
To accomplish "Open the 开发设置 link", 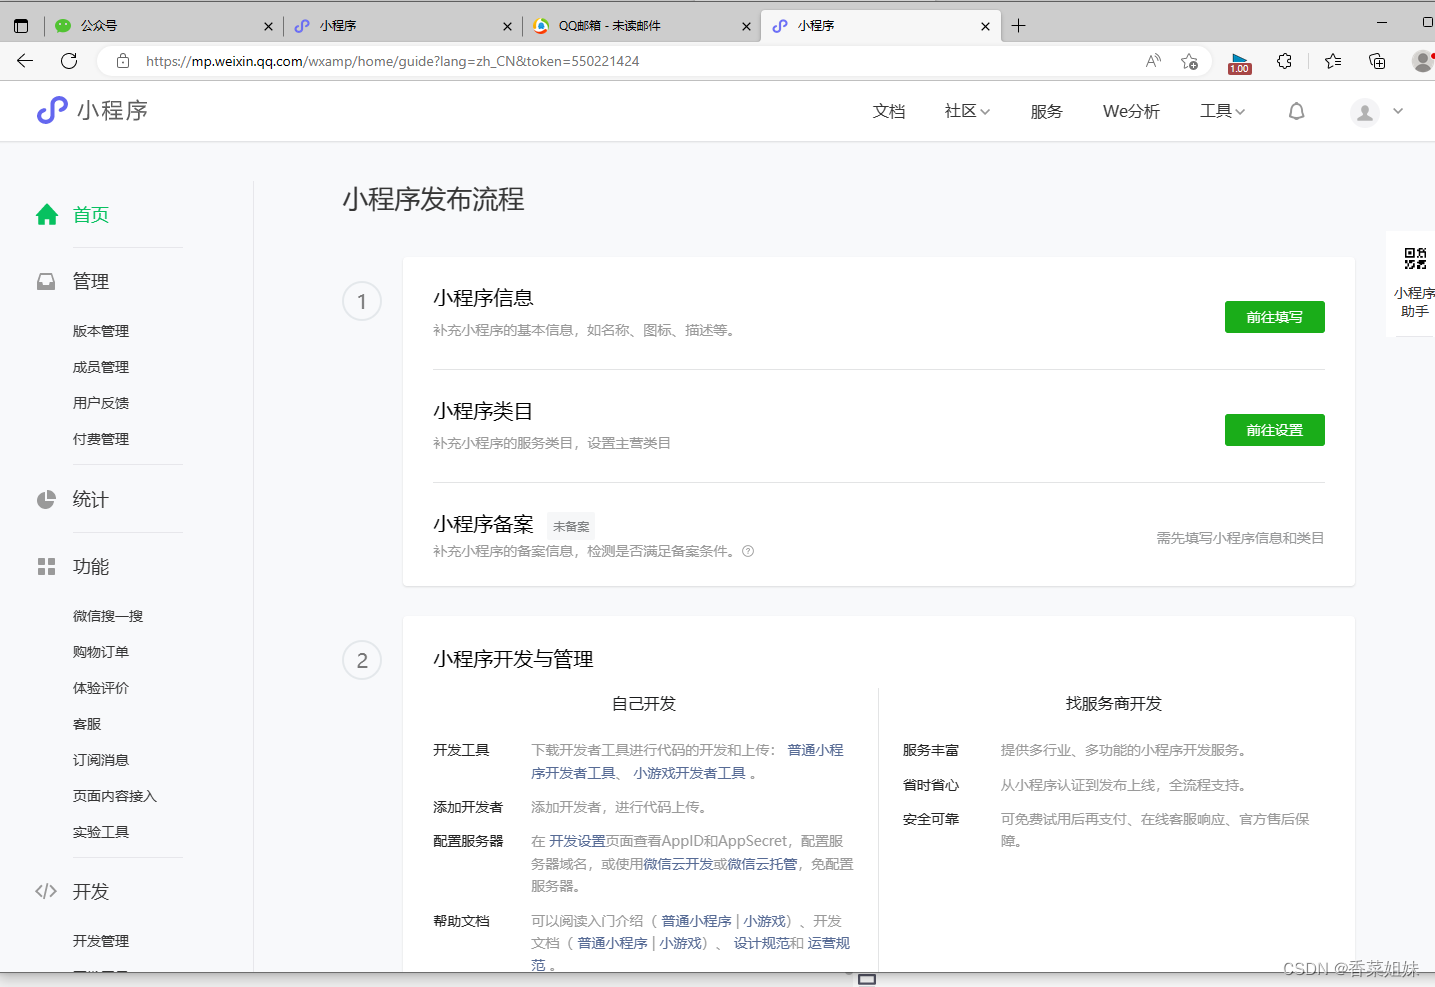I will pyautogui.click(x=577, y=841).
